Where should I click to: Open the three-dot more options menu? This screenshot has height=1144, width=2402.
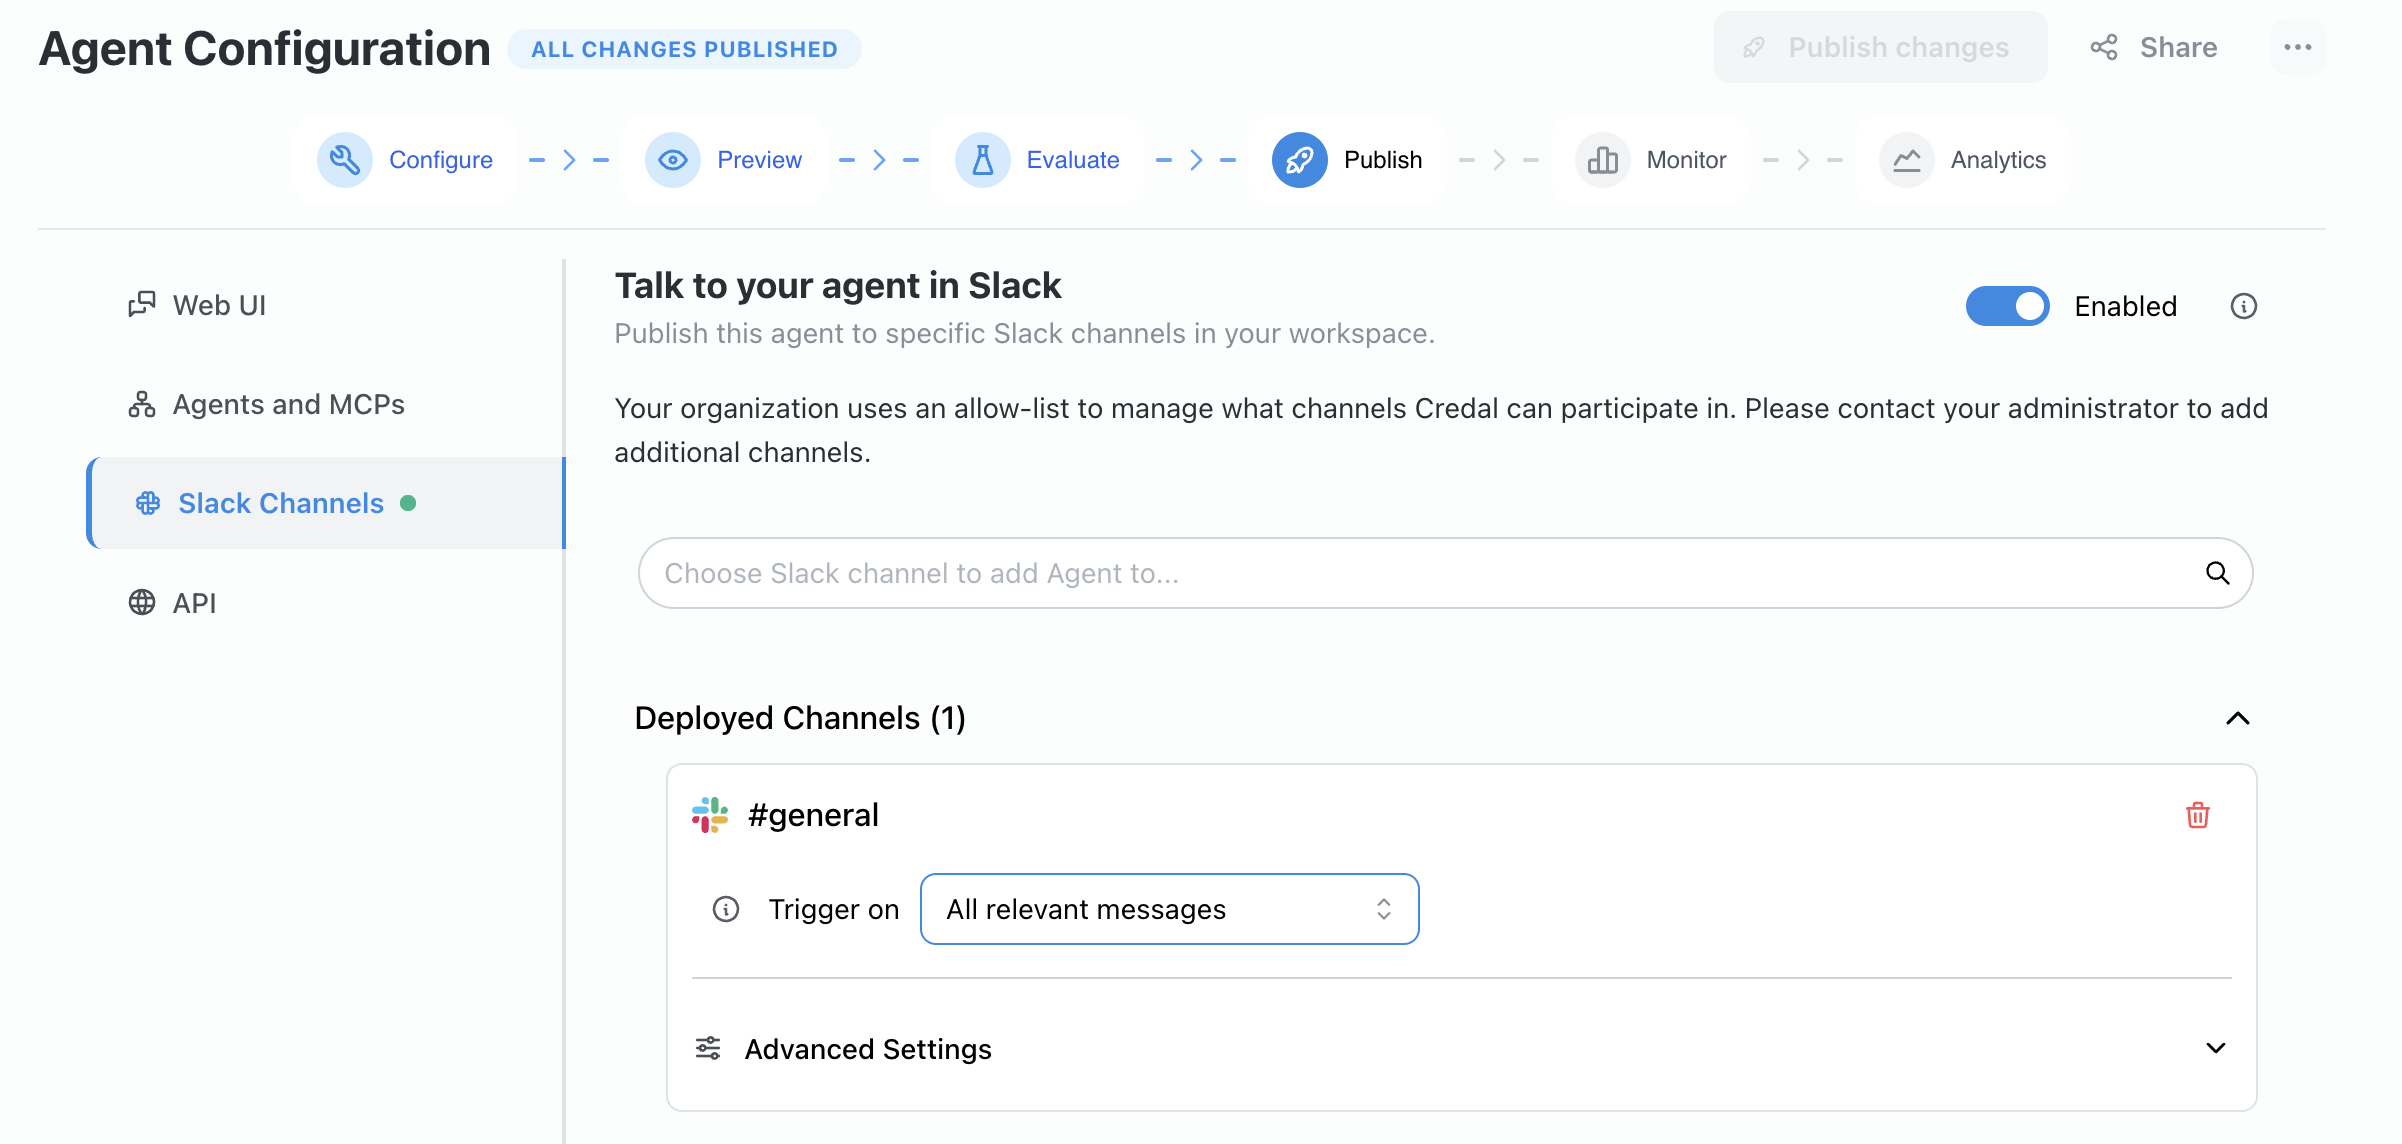point(2298,47)
